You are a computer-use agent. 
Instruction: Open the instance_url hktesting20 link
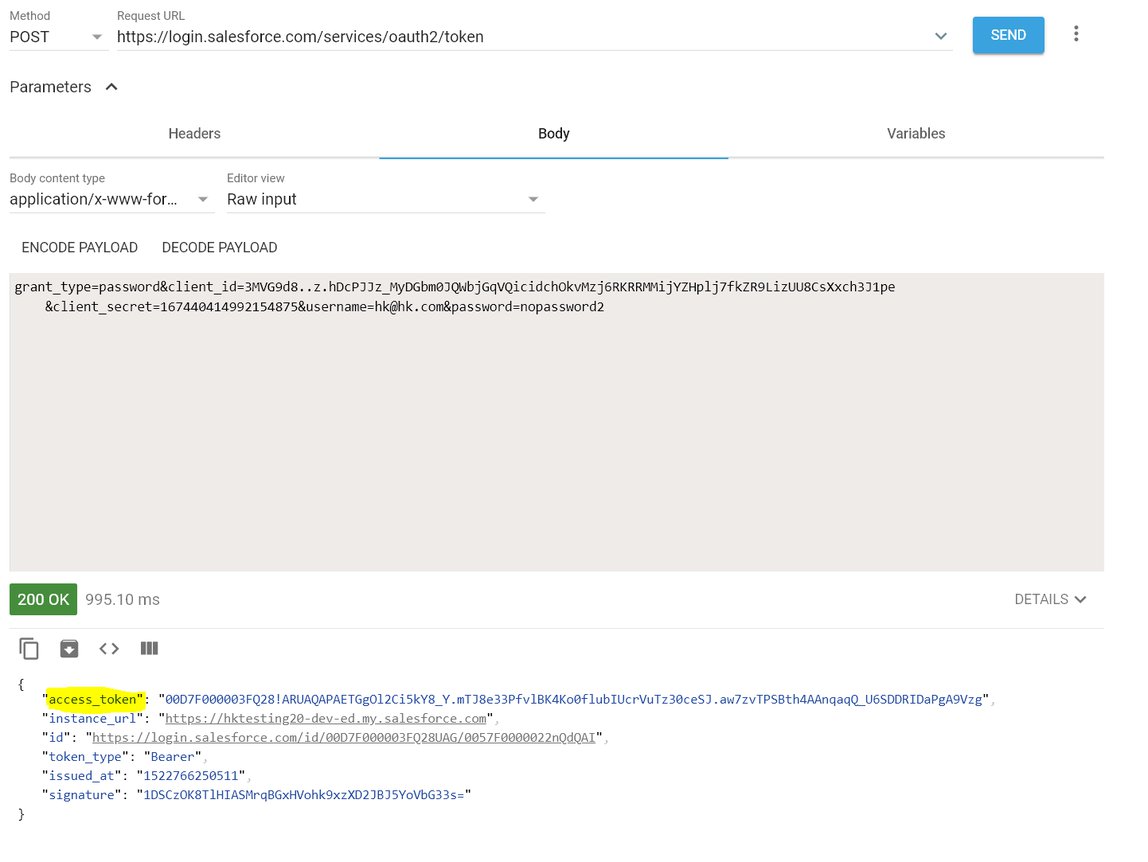(326, 718)
